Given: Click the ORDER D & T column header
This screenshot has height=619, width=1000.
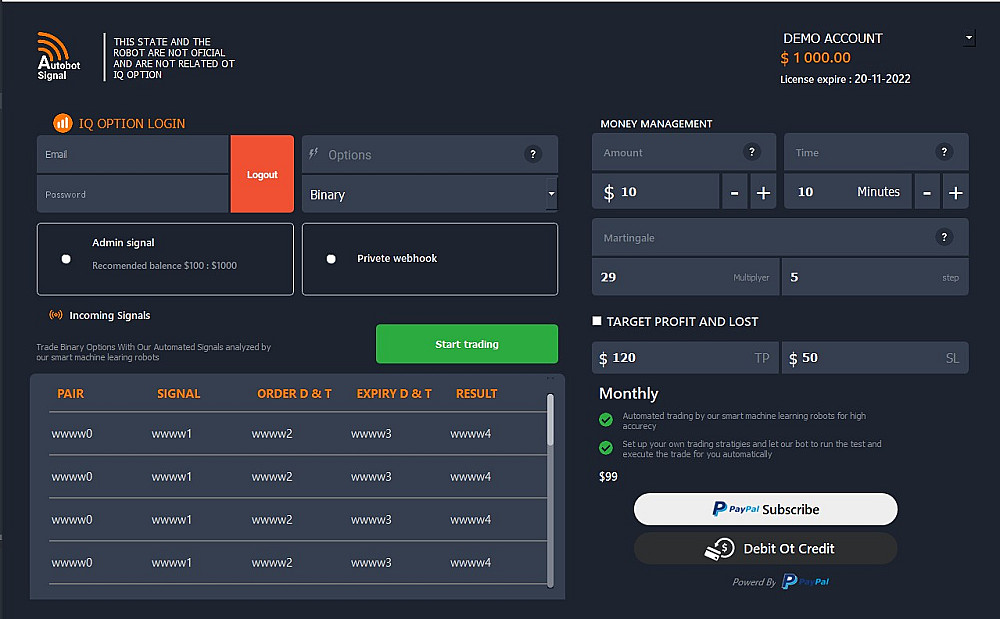Looking at the screenshot, I should click(x=294, y=393).
